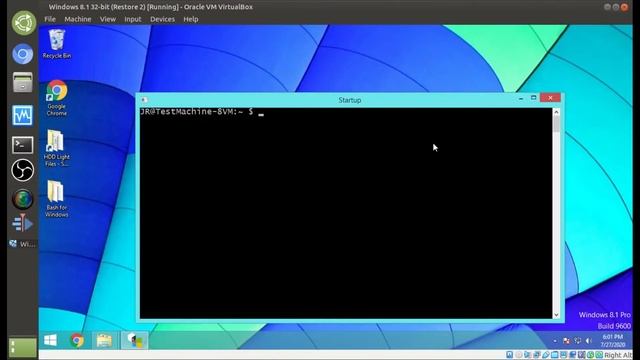Select the HDD Light Files folder
The width and height of the screenshot is (640, 360).
56,148
